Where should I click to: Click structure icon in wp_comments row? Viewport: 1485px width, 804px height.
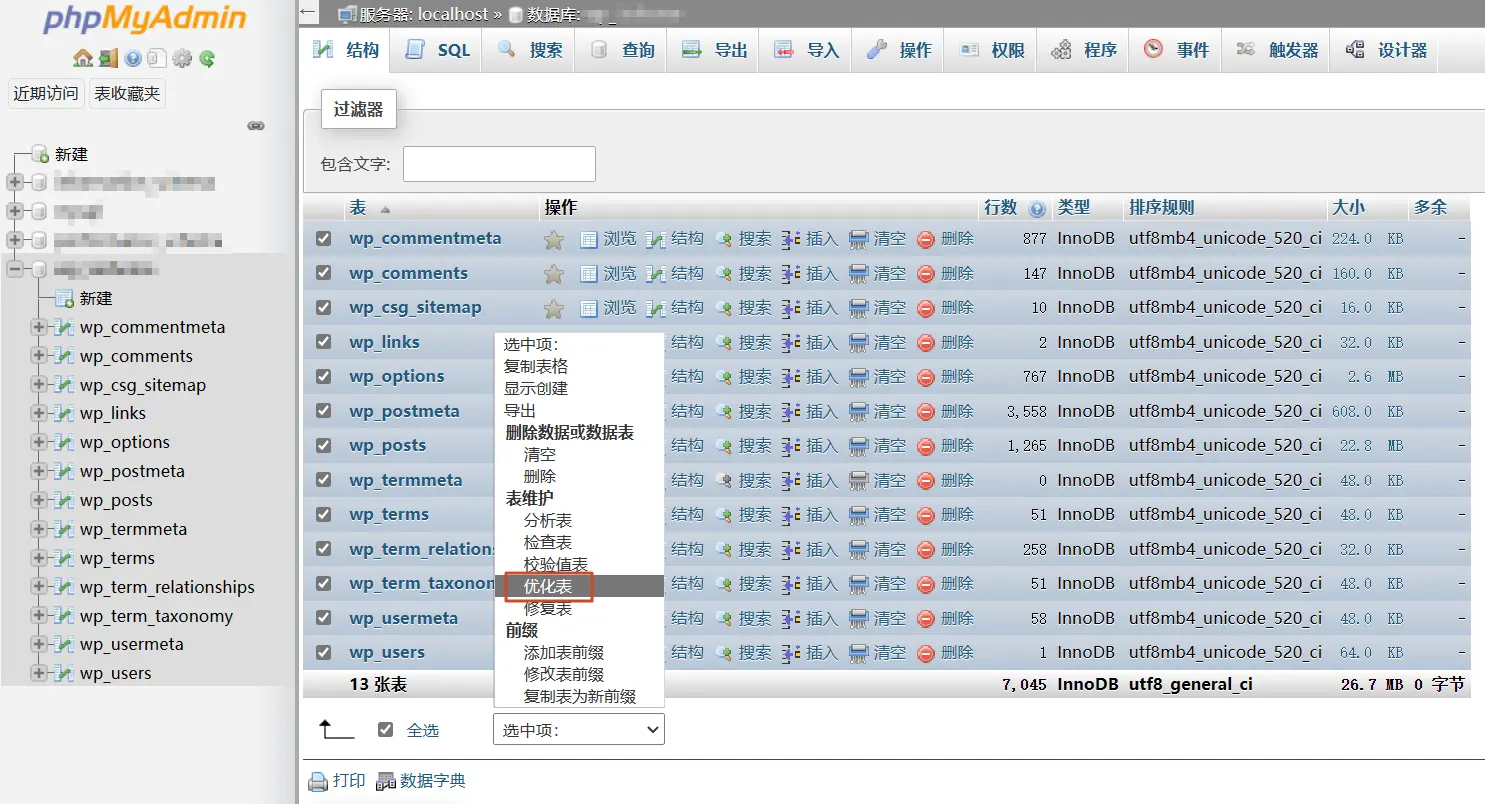click(656, 274)
